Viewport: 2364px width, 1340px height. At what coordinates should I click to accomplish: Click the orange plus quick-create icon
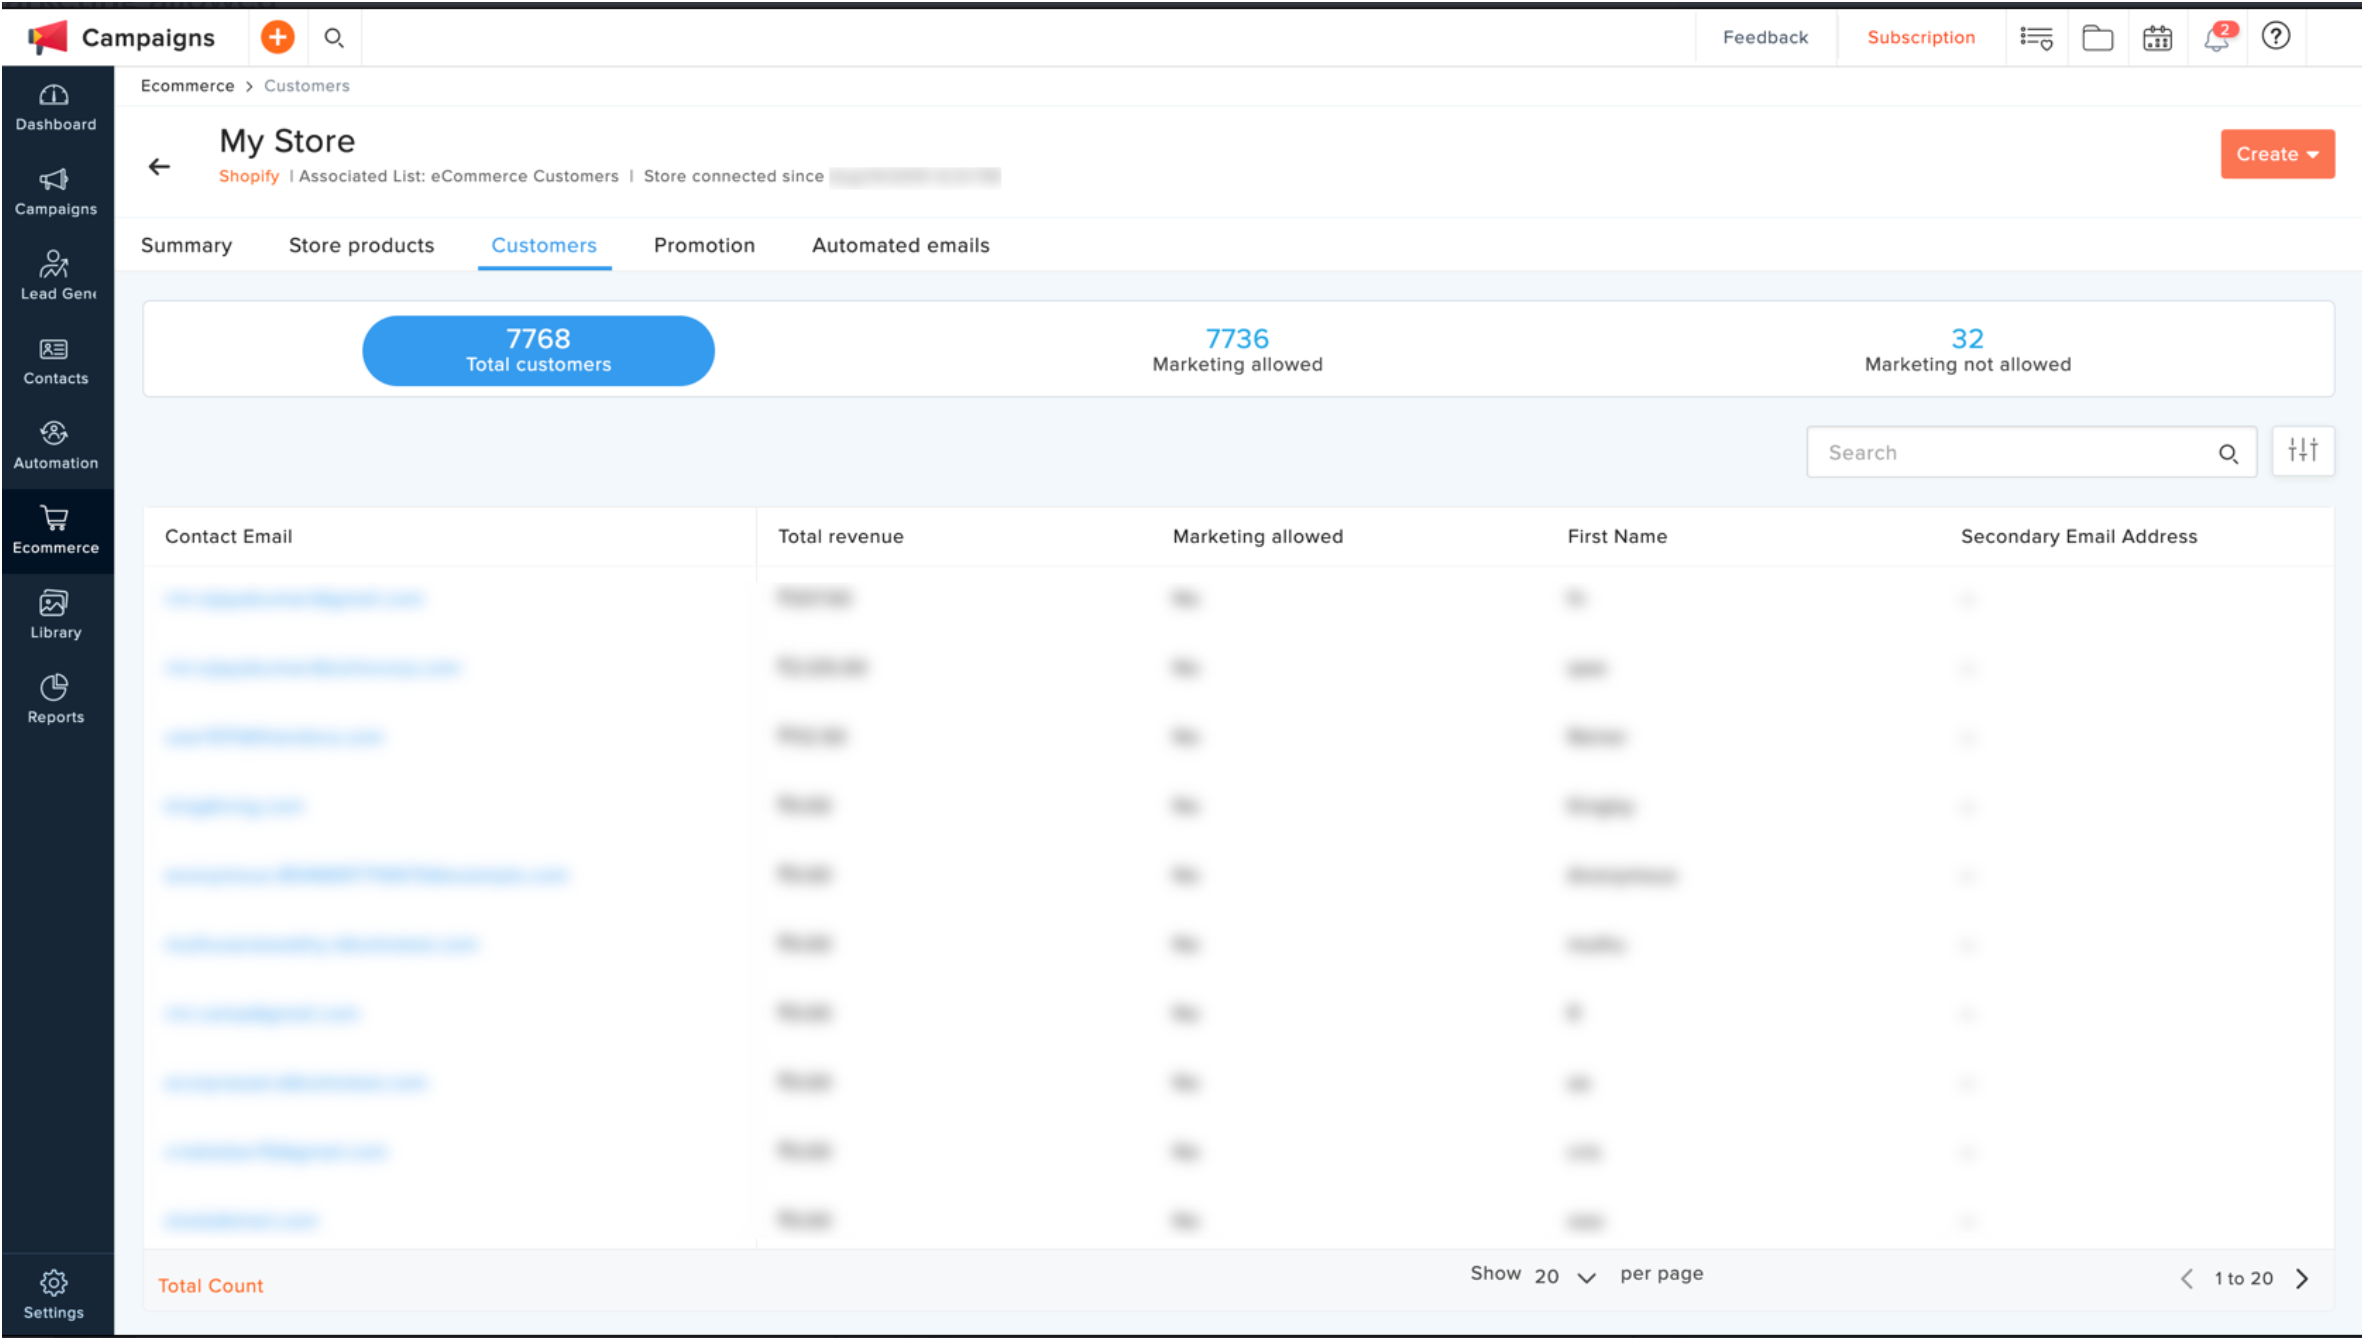(x=277, y=38)
